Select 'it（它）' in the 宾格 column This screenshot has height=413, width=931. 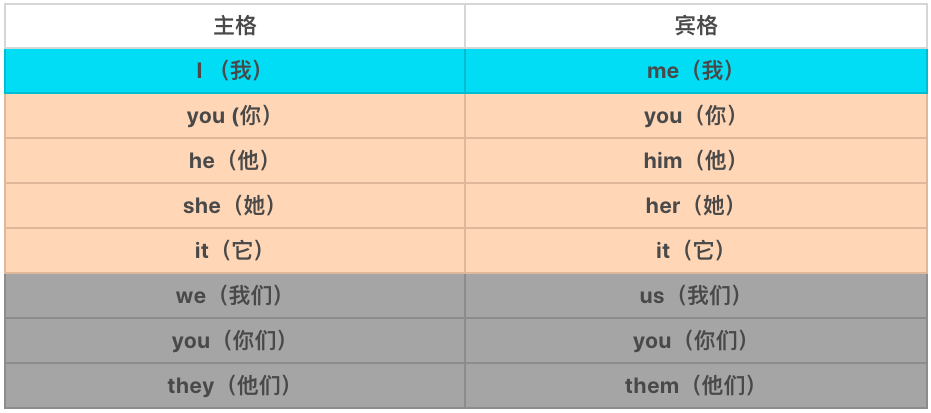(x=696, y=251)
